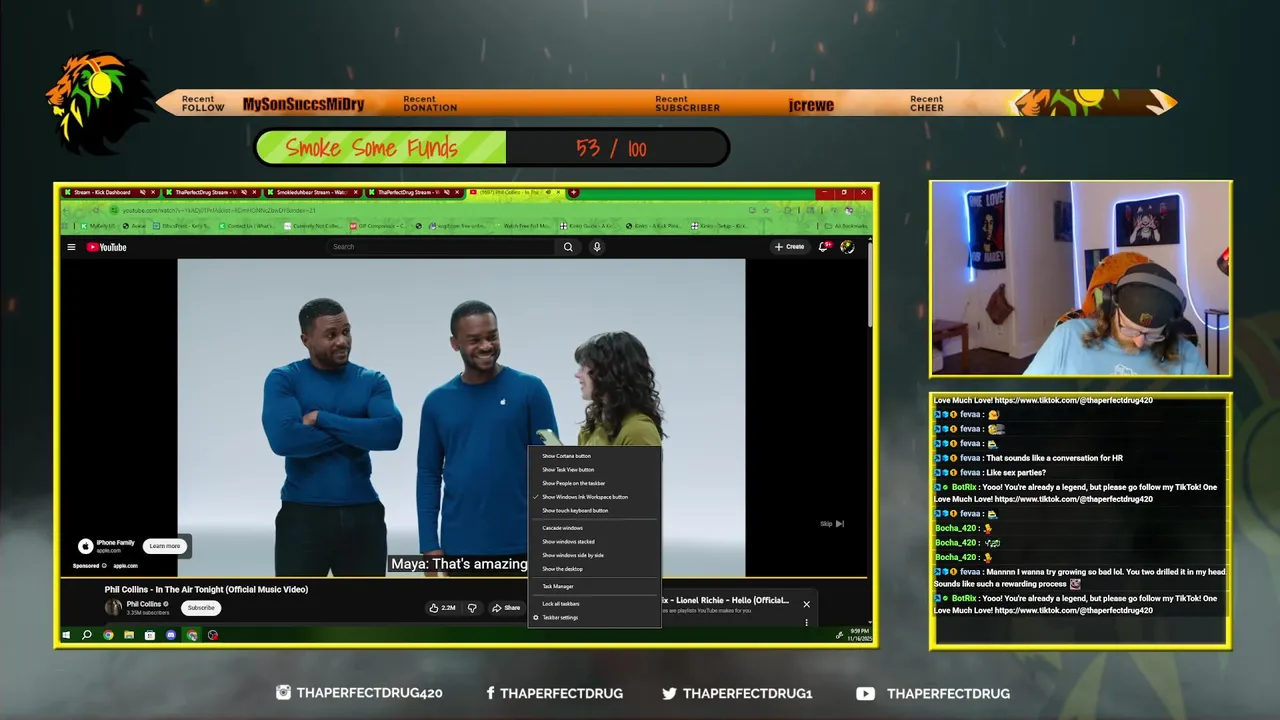Open Discord from the taskbar
1280x720 pixels.
[171, 635]
